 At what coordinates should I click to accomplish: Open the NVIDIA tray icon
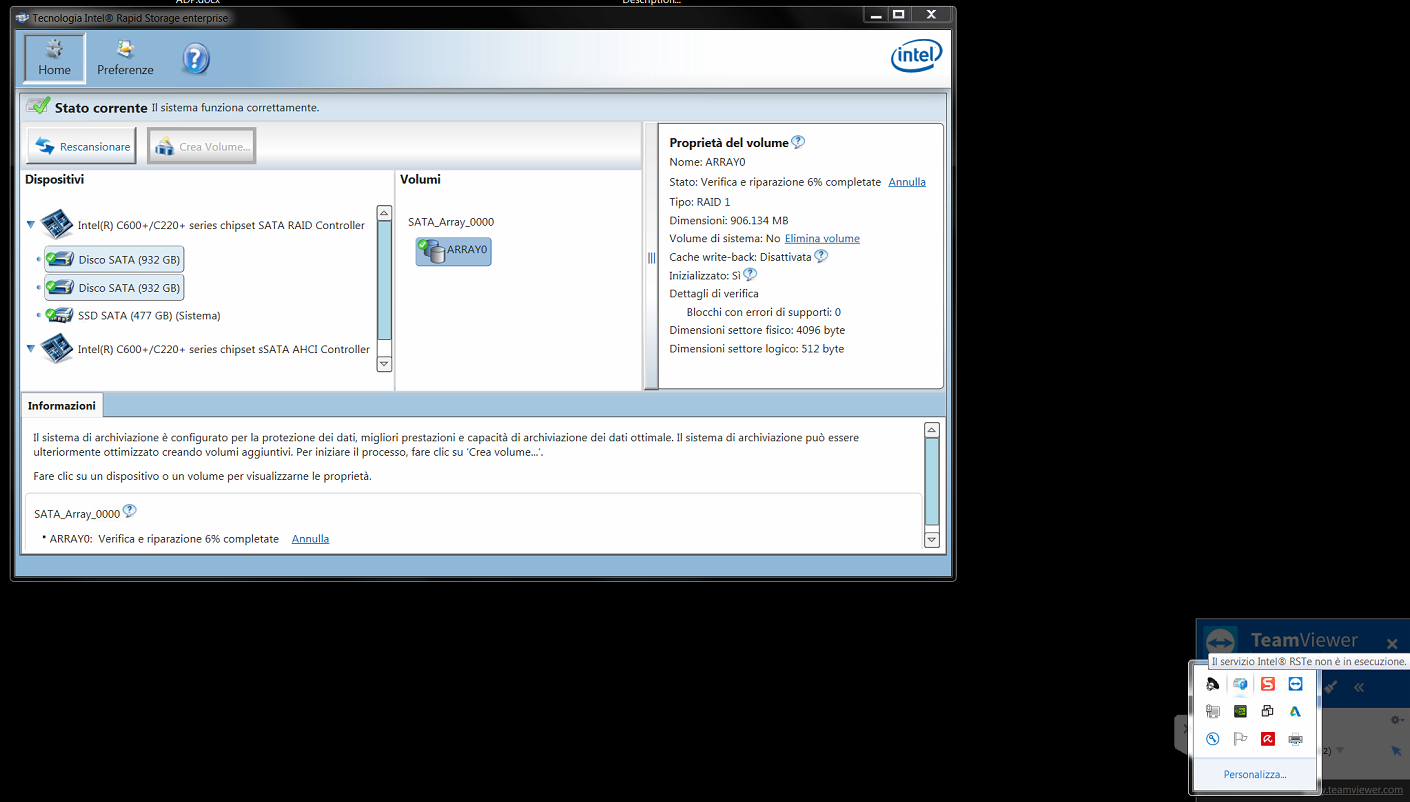(1240, 712)
